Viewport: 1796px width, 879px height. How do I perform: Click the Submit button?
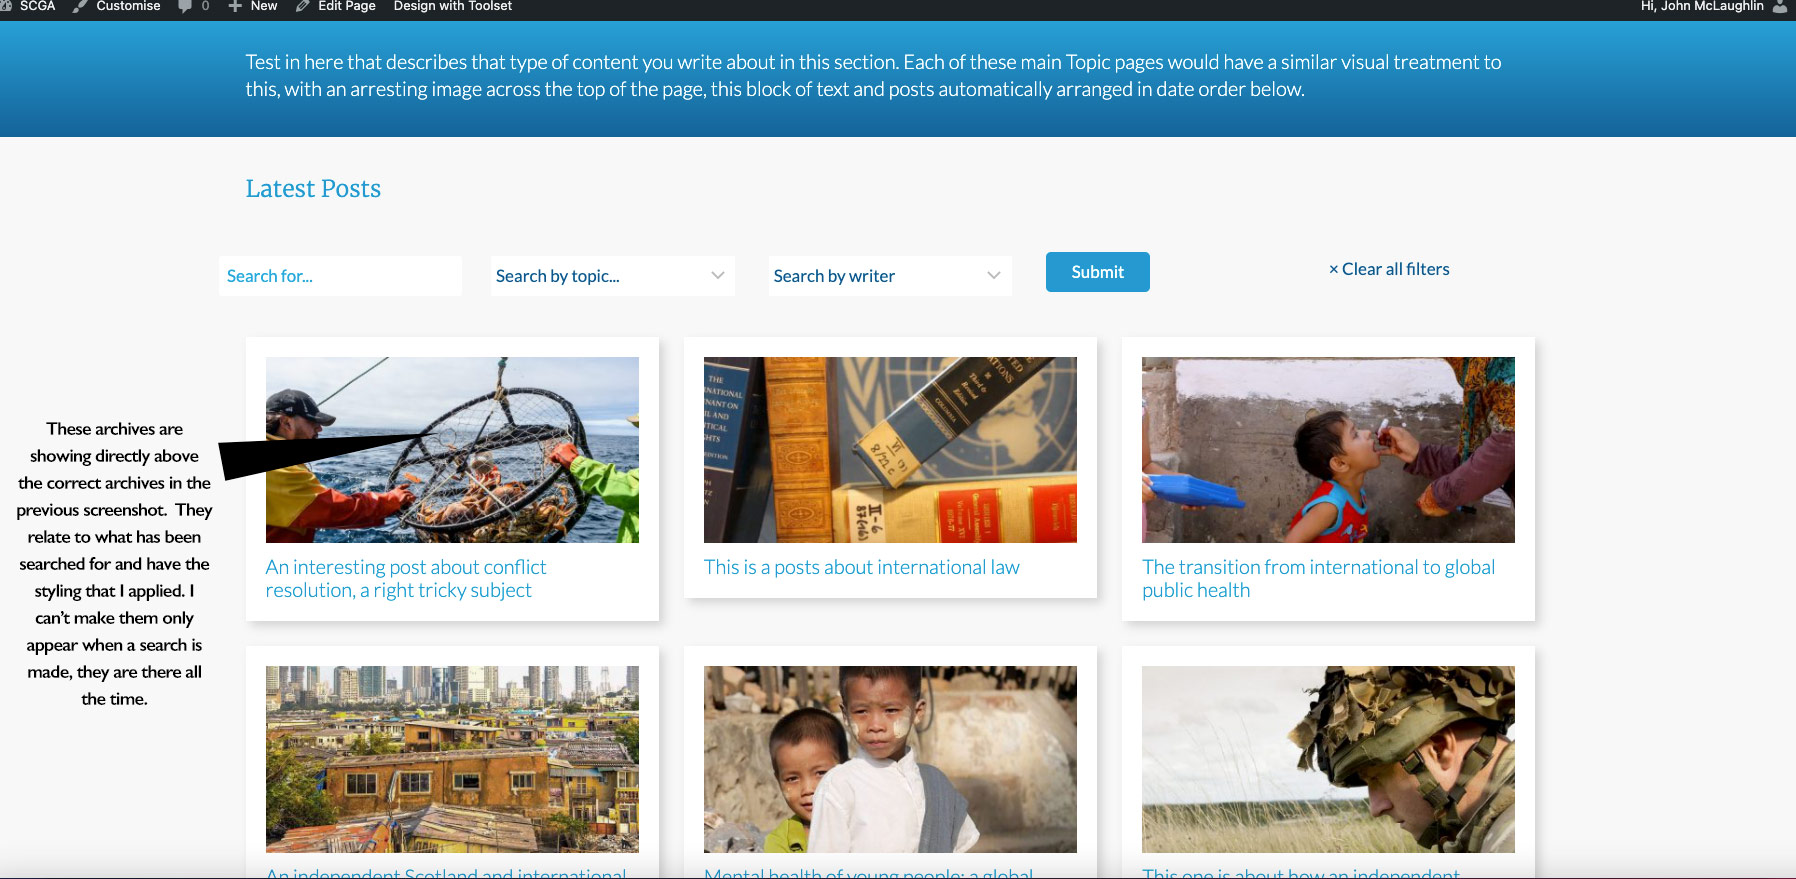coord(1097,272)
